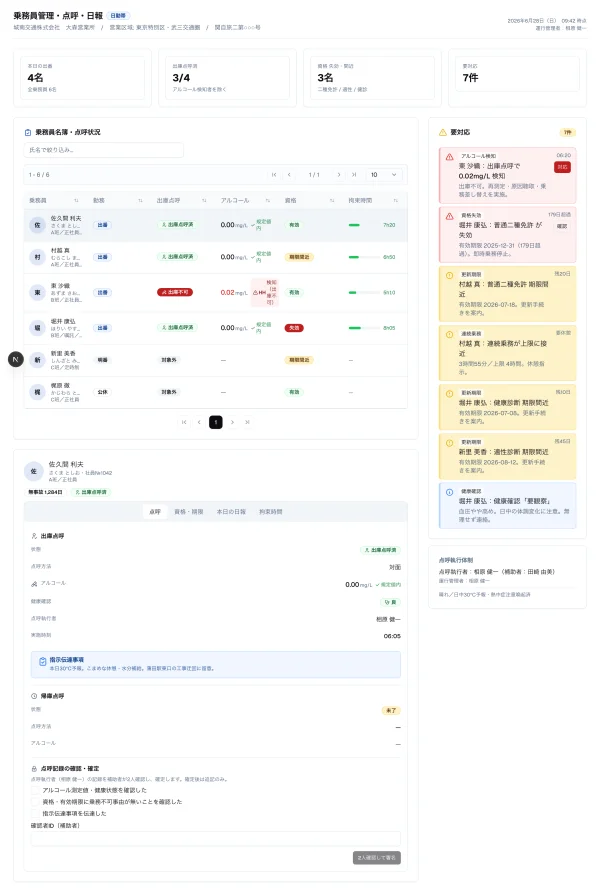Click the 出庫不可 badge in 東 沙織 row

[175, 292]
